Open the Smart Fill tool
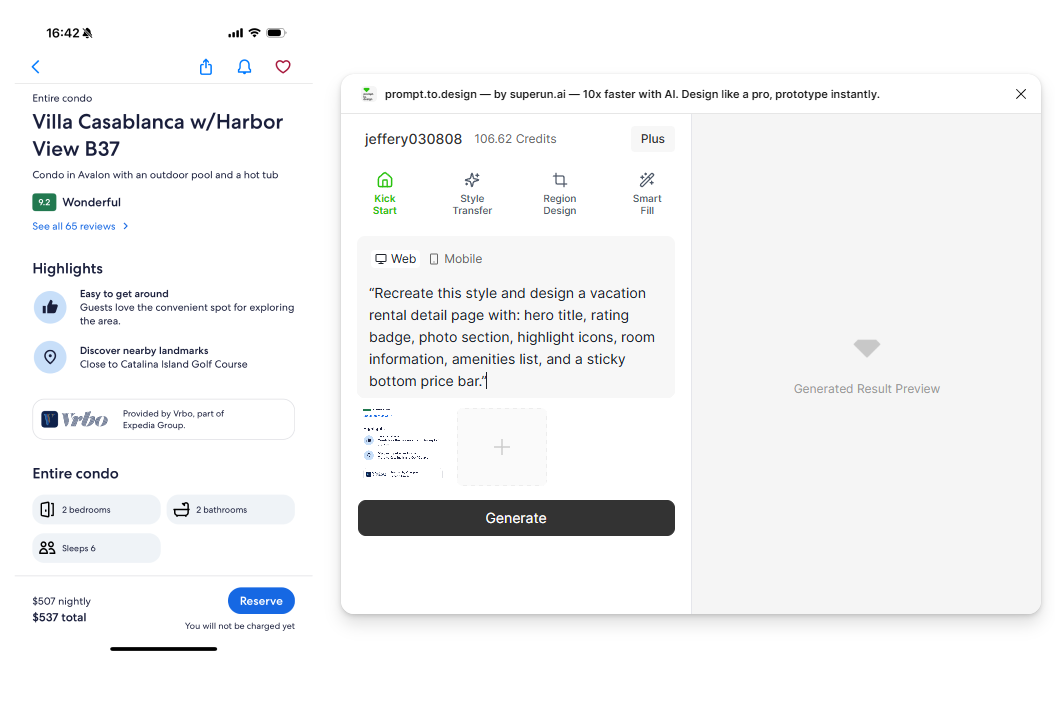This screenshot has width=1055, height=717. click(647, 193)
